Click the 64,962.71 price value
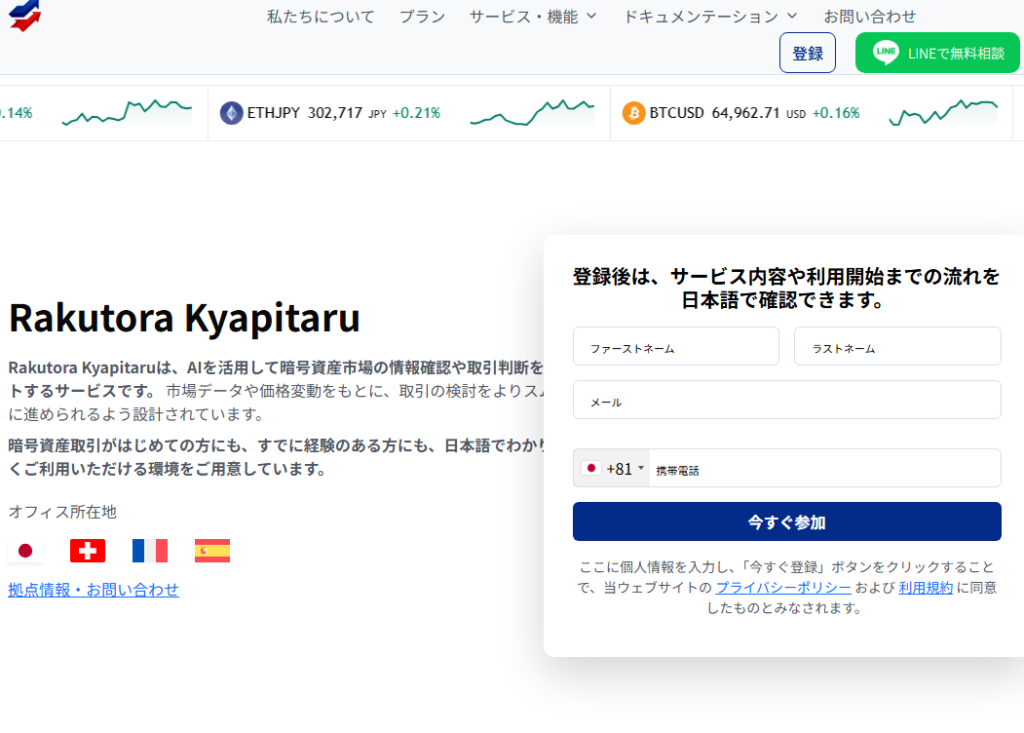 (x=746, y=113)
